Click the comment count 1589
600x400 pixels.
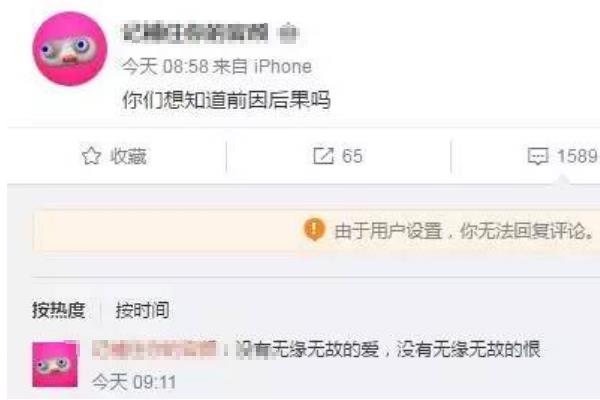pyautogui.click(x=577, y=156)
